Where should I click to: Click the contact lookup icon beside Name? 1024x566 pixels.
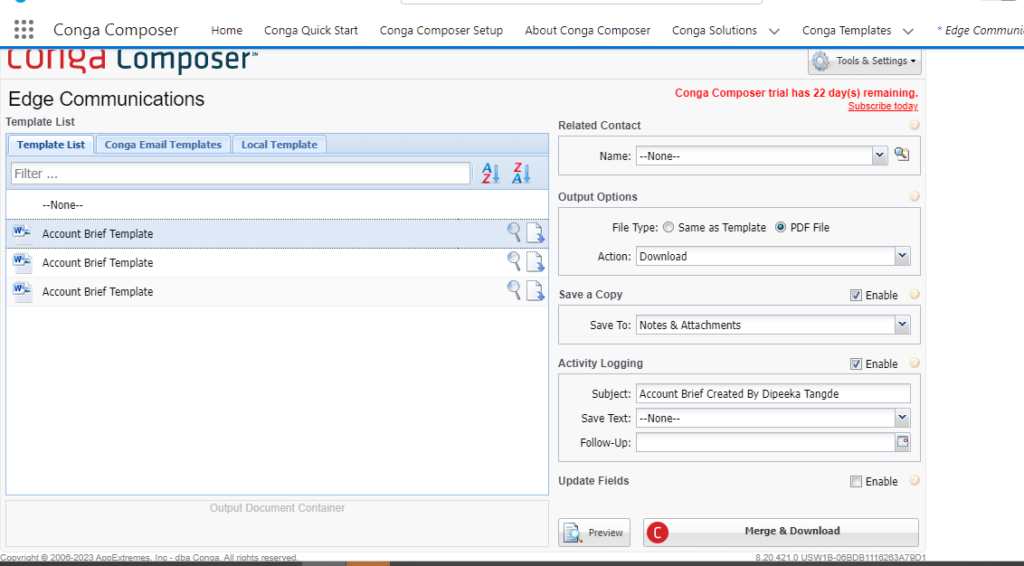[x=902, y=155]
